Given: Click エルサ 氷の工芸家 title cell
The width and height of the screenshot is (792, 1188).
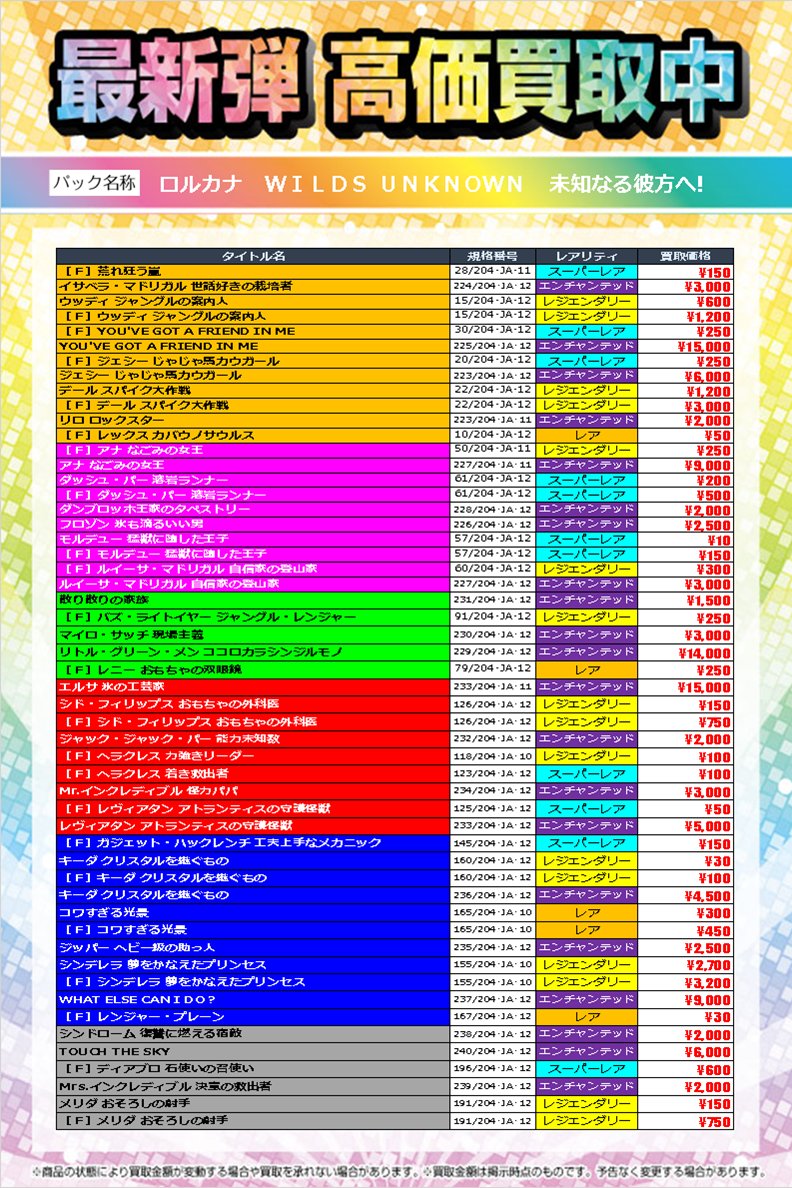Looking at the screenshot, I should point(253,687).
